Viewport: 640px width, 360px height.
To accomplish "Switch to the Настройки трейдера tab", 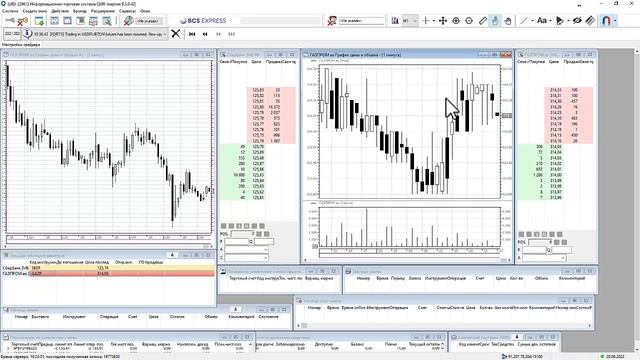I will tap(21, 44).
